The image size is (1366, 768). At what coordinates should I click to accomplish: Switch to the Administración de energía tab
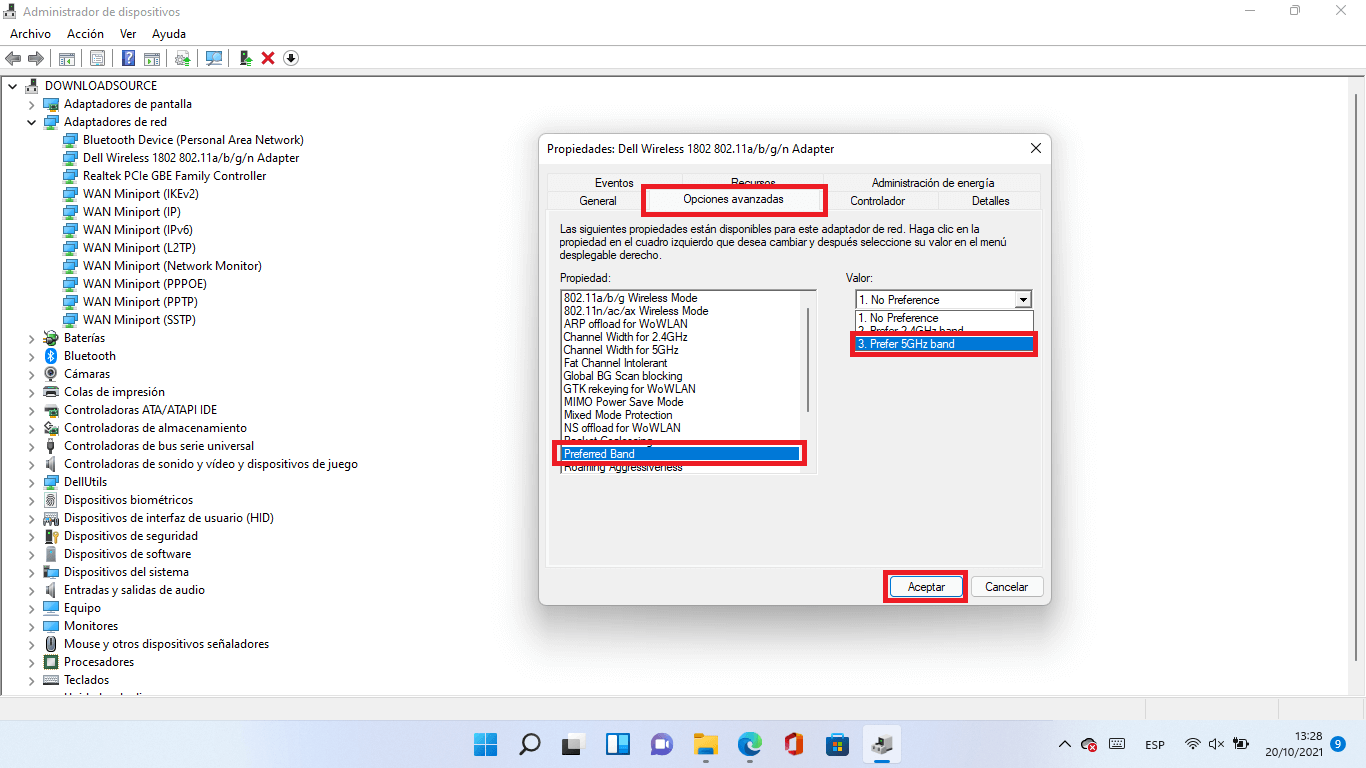(x=933, y=183)
